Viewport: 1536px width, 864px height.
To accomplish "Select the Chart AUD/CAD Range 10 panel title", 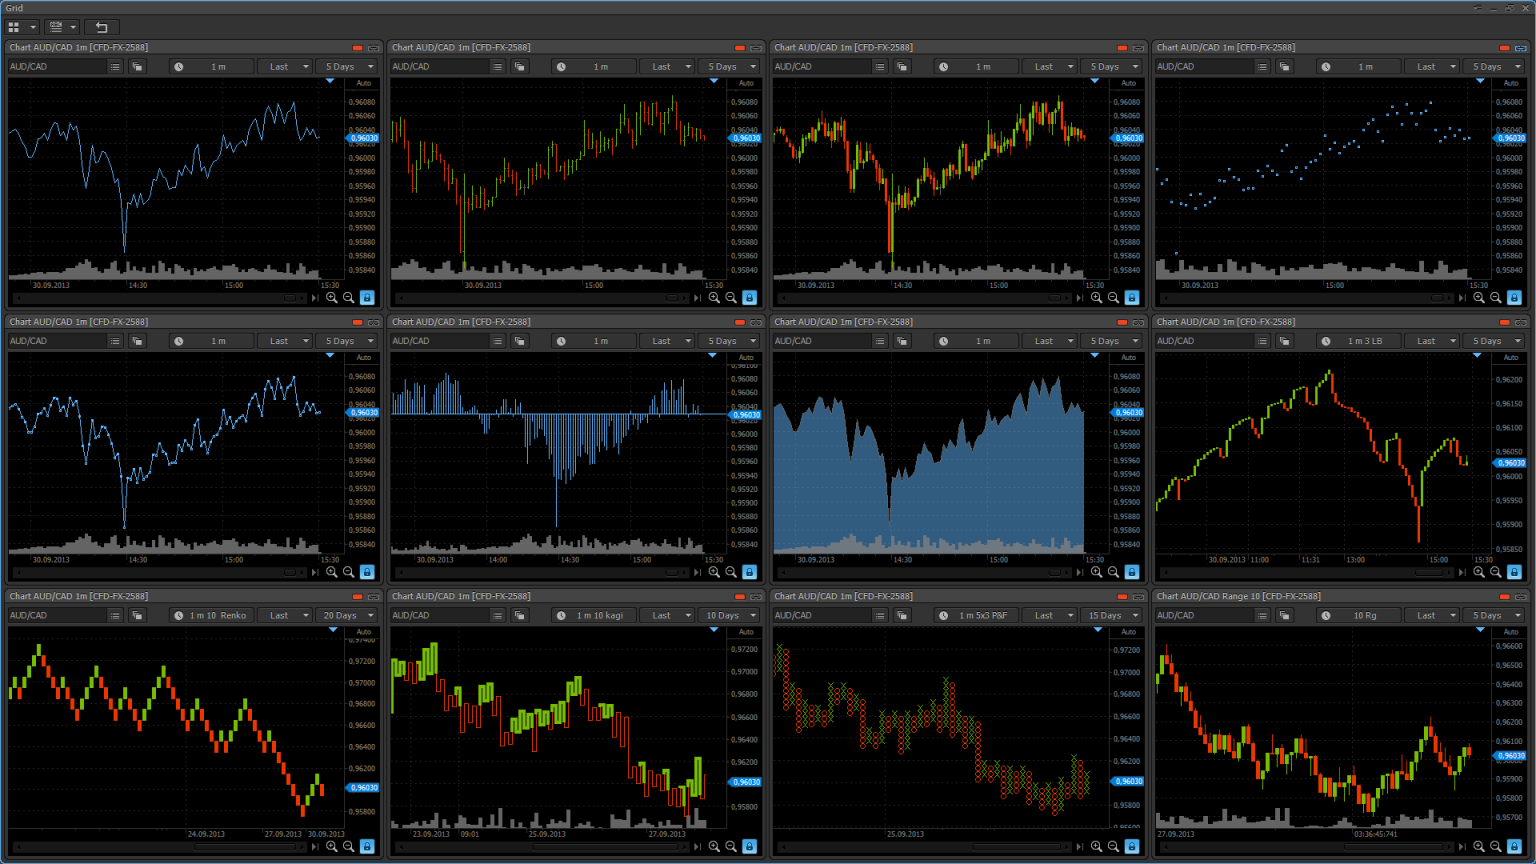I will pos(1238,596).
